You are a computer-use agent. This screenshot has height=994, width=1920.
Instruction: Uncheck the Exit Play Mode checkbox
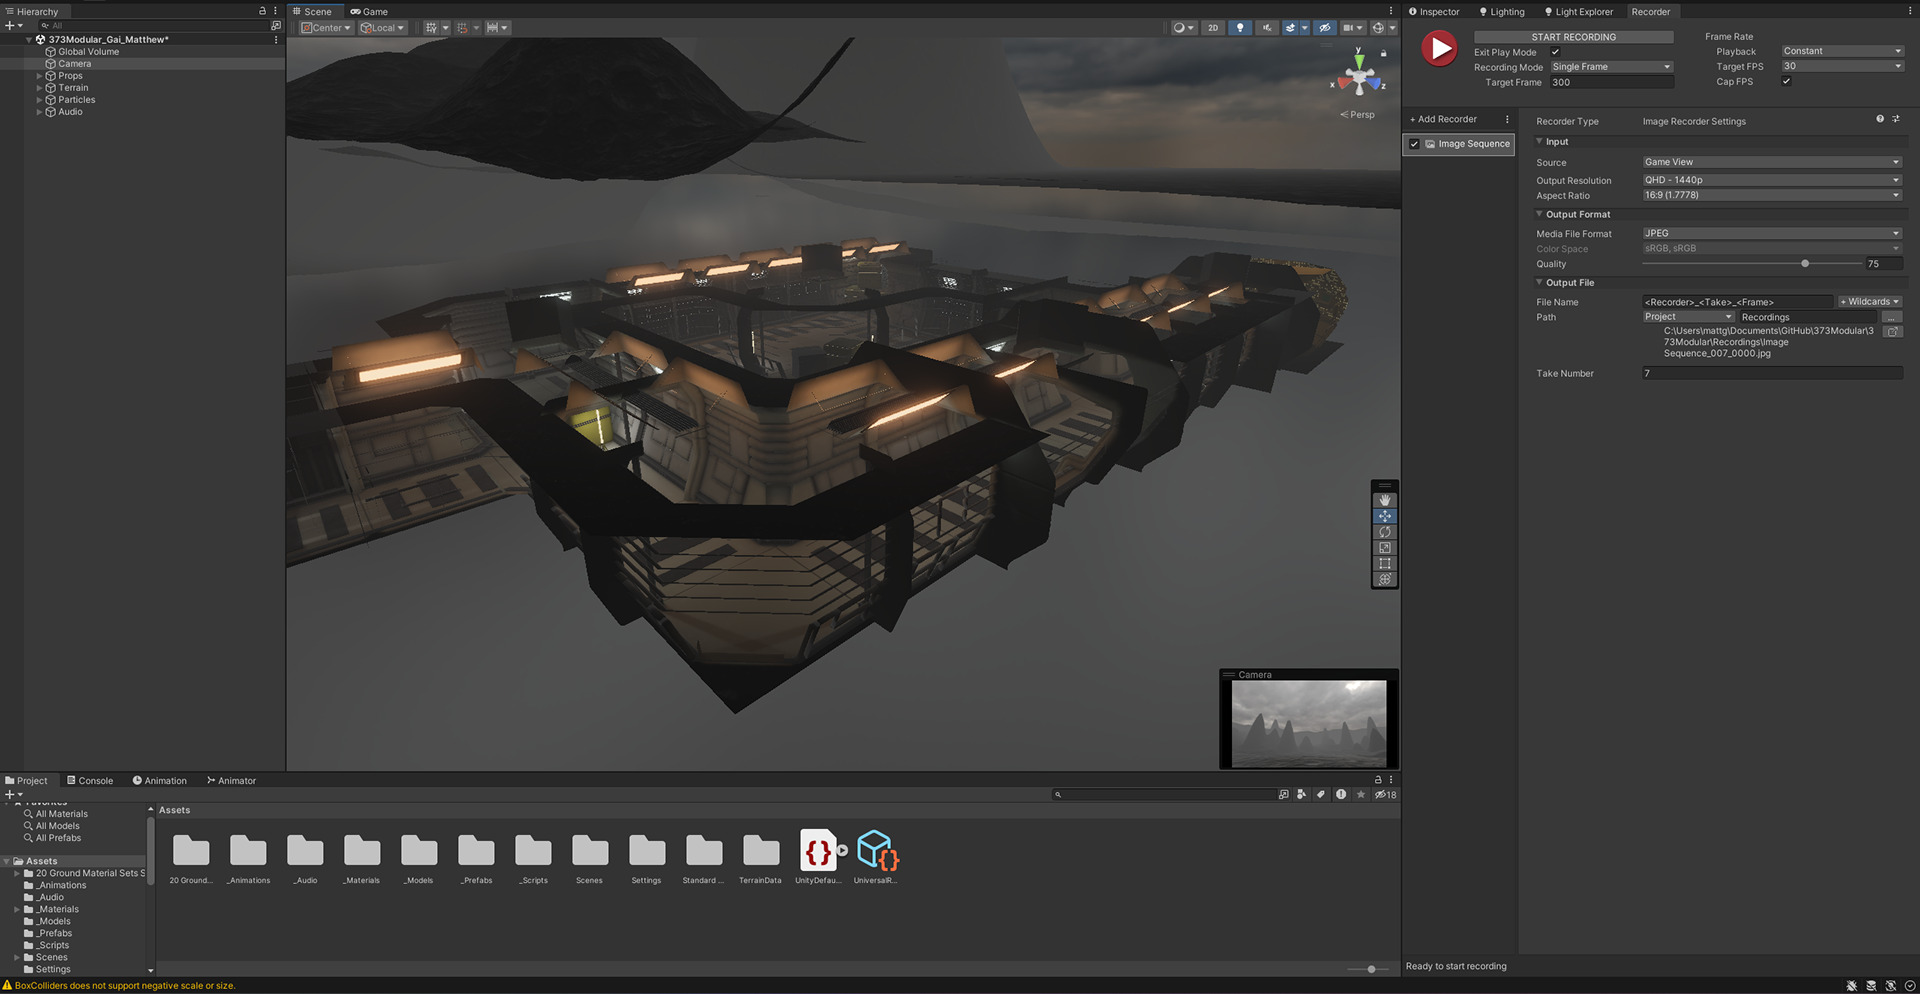pyautogui.click(x=1555, y=52)
